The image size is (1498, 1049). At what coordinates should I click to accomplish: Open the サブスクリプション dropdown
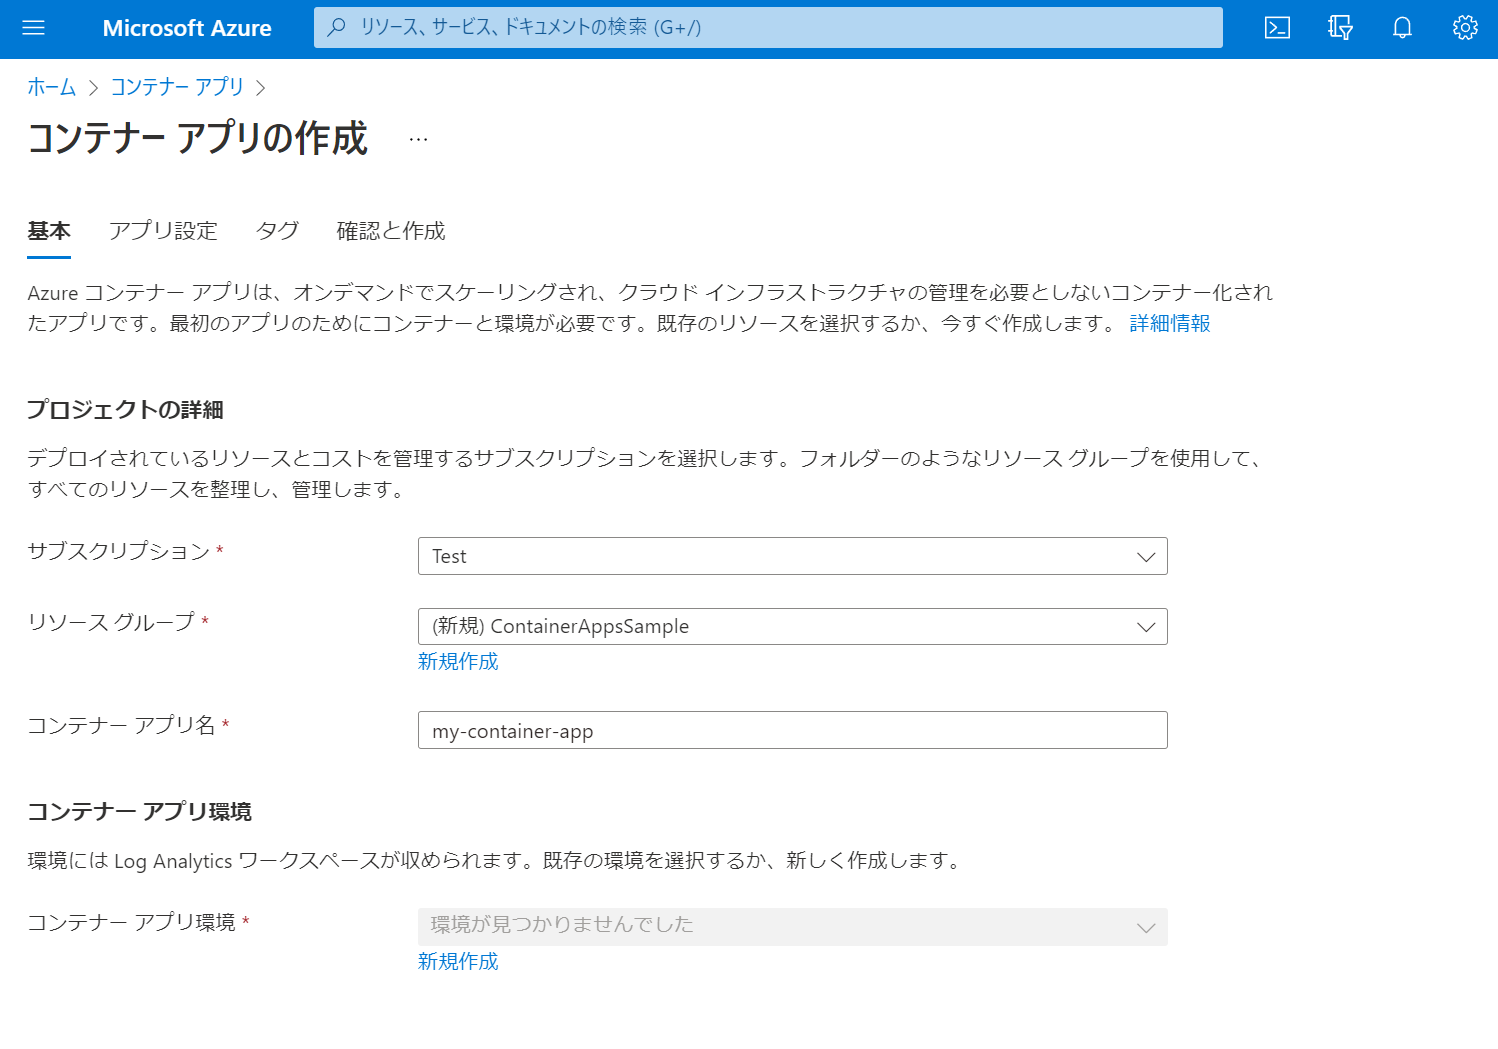(x=1145, y=556)
